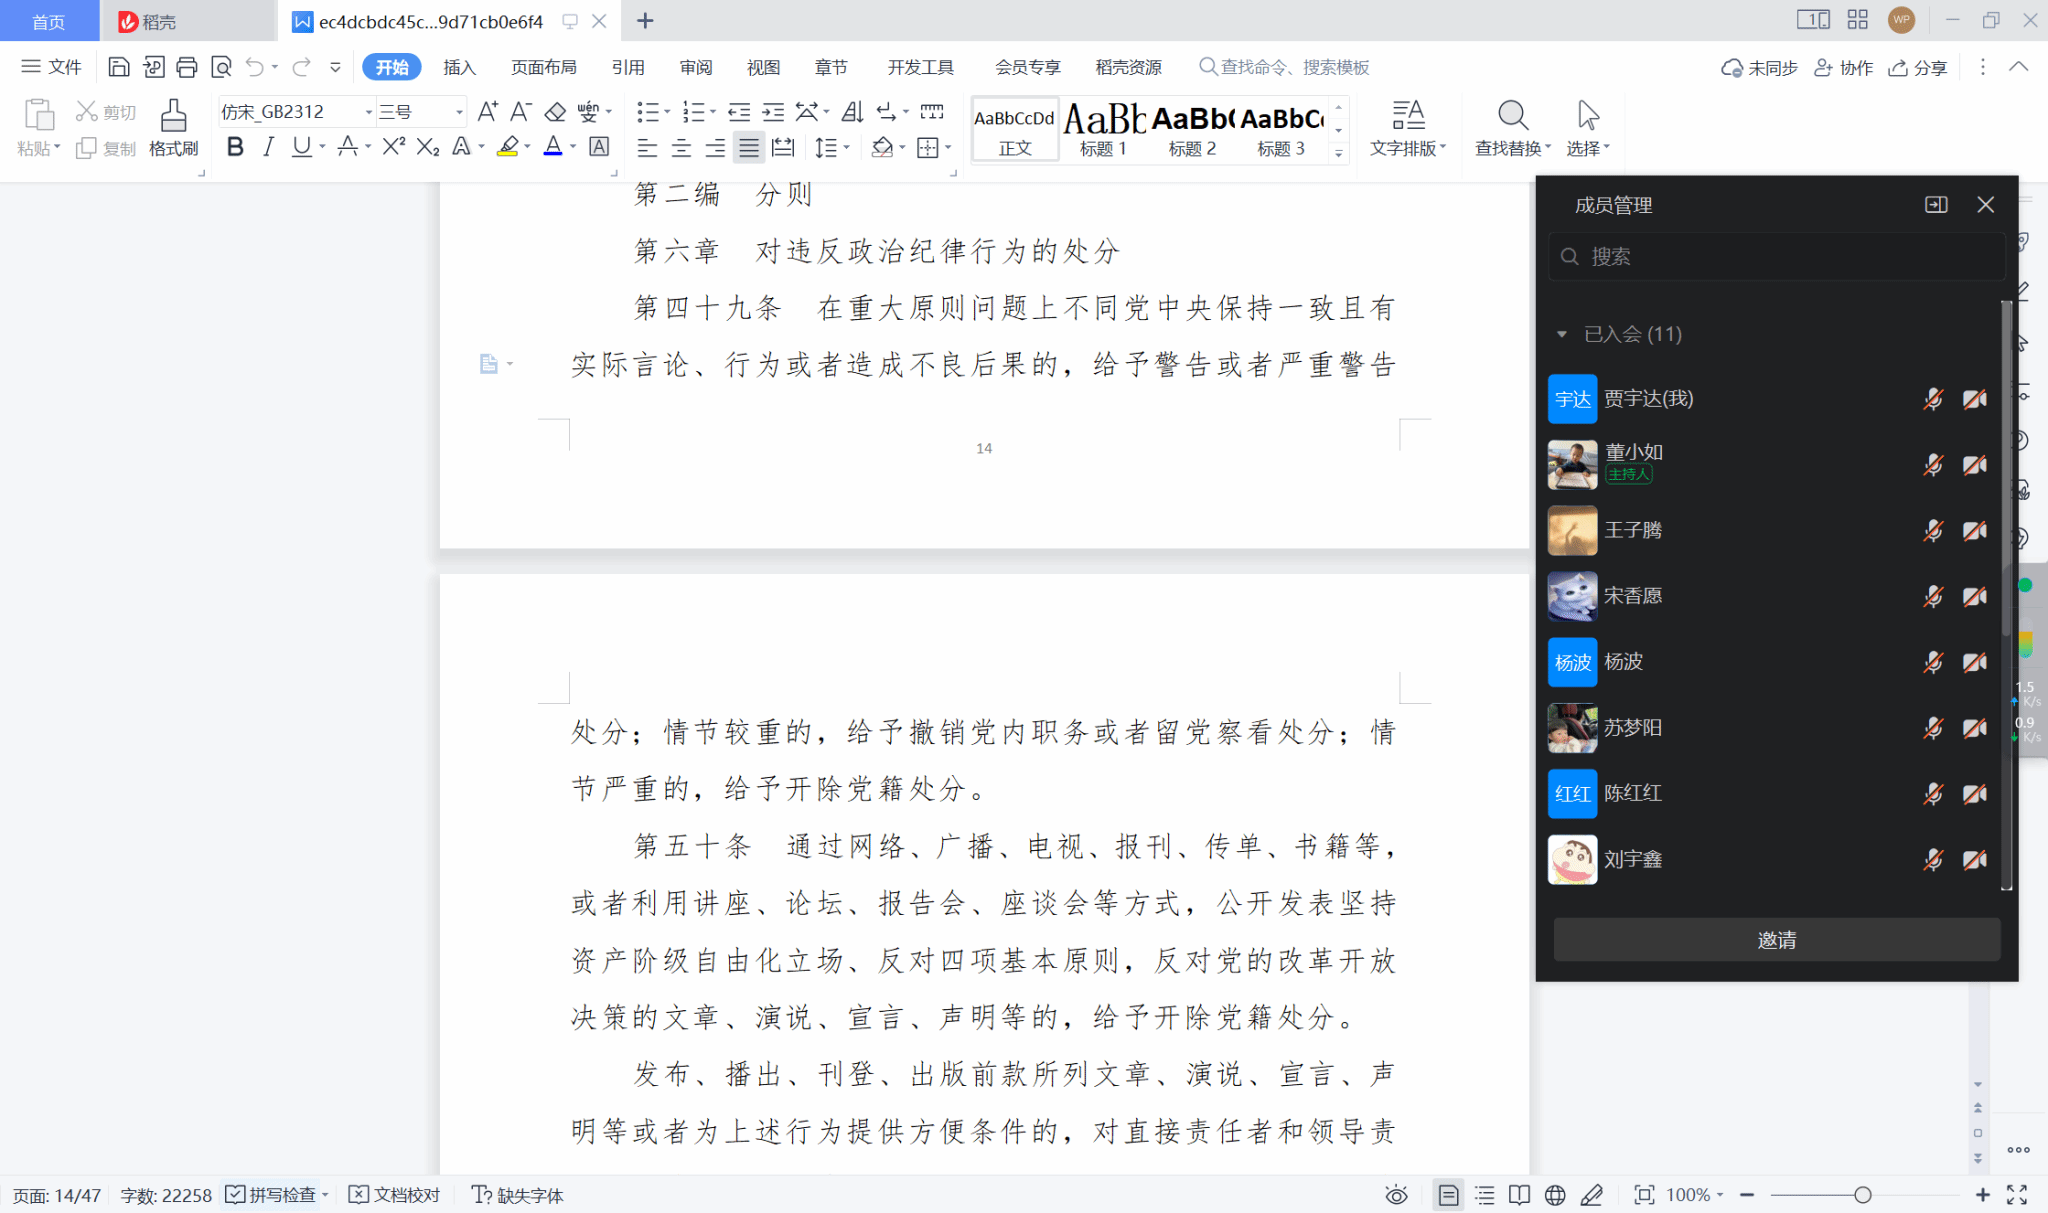
Task: Open the font size dropdown 三号
Action: [459, 112]
